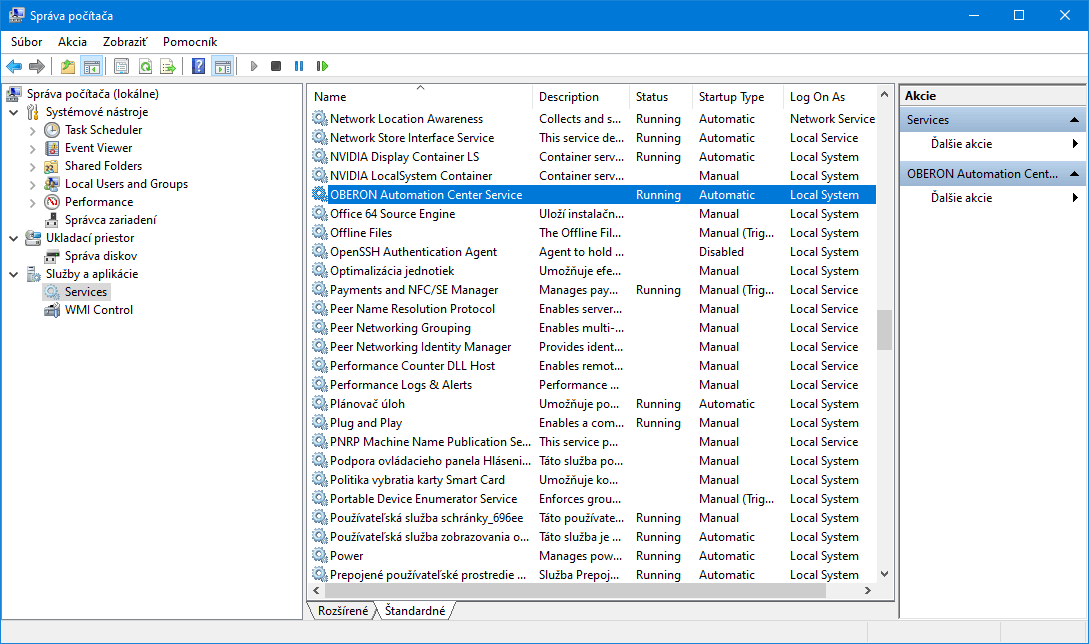This screenshot has height=644, width=1089.
Task: Click the Refresh toolbar icon
Action: (x=145, y=66)
